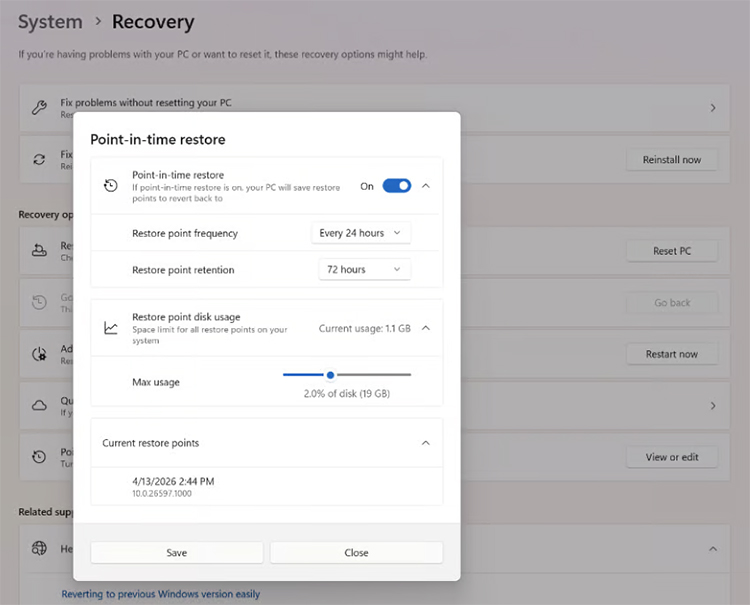The height and width of the screenshot is (605, 750).
Task: Click the reinstall sync arrows icon
Action: pyautogui.click(x=39, y=160)
